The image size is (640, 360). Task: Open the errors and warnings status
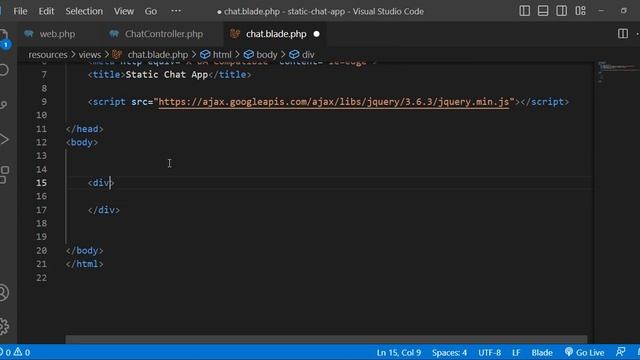click(16, 352)
